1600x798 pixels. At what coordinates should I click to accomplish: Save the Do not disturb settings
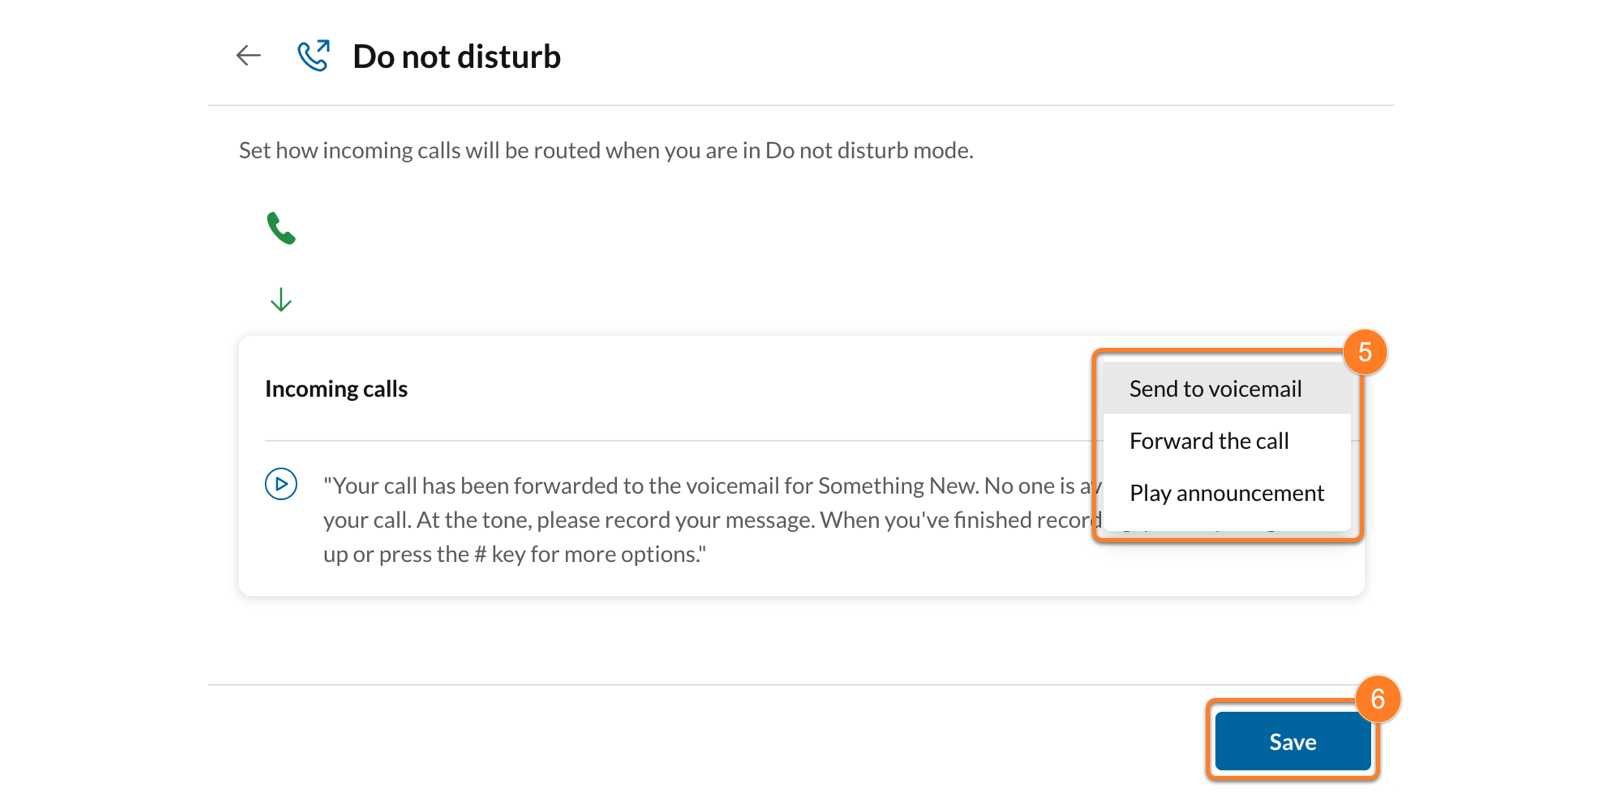point(1292,742)
